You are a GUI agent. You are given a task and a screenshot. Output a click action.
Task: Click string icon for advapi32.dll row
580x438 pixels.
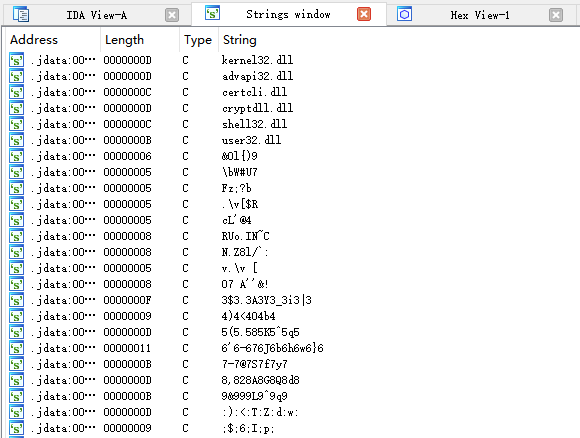click(x=17, y=76)
